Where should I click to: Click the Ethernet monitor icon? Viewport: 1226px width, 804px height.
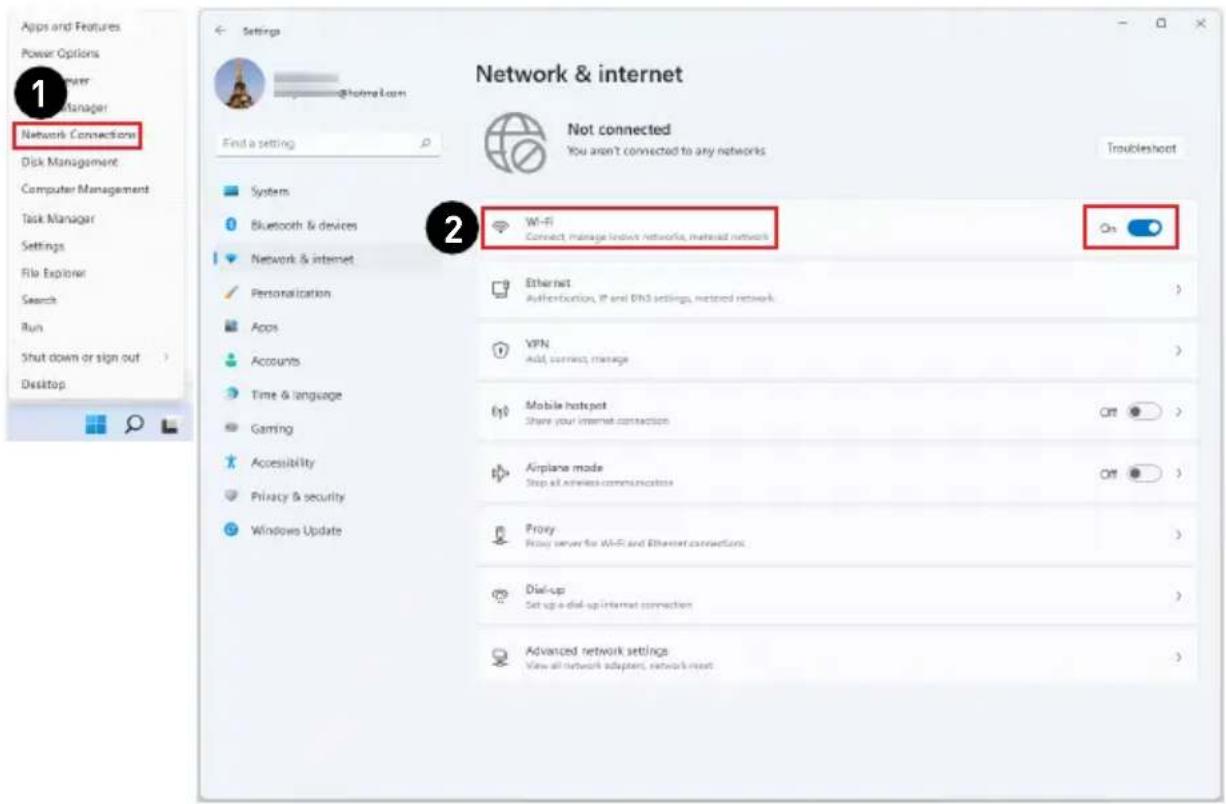501,289
